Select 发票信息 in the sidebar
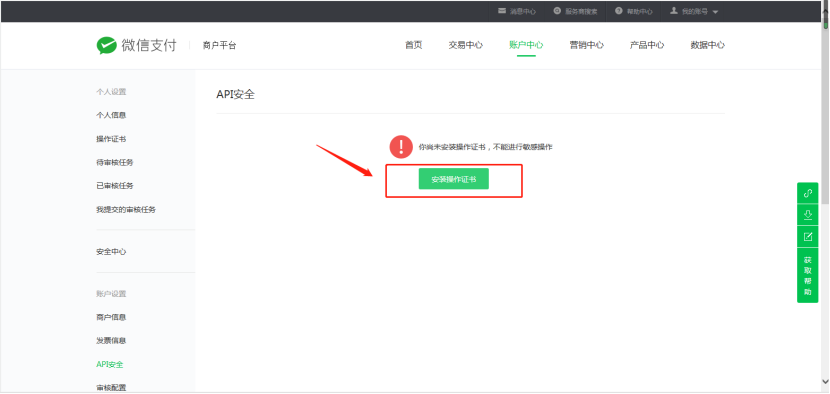Screen dimensions: 830x394 [x=111, y=341]
